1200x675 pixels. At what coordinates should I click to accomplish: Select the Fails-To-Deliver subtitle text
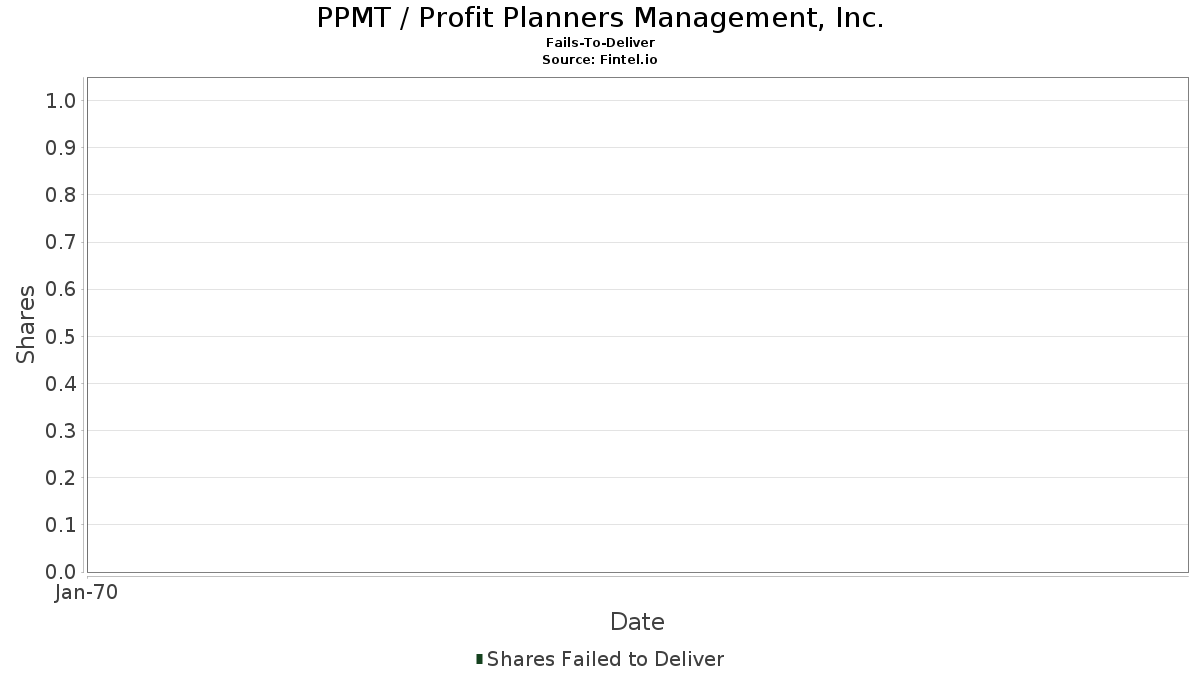click(600, 43)
